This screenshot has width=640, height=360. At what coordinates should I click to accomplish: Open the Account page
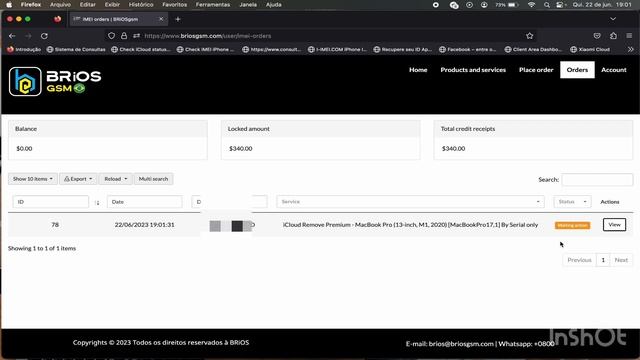pos(613,70)
